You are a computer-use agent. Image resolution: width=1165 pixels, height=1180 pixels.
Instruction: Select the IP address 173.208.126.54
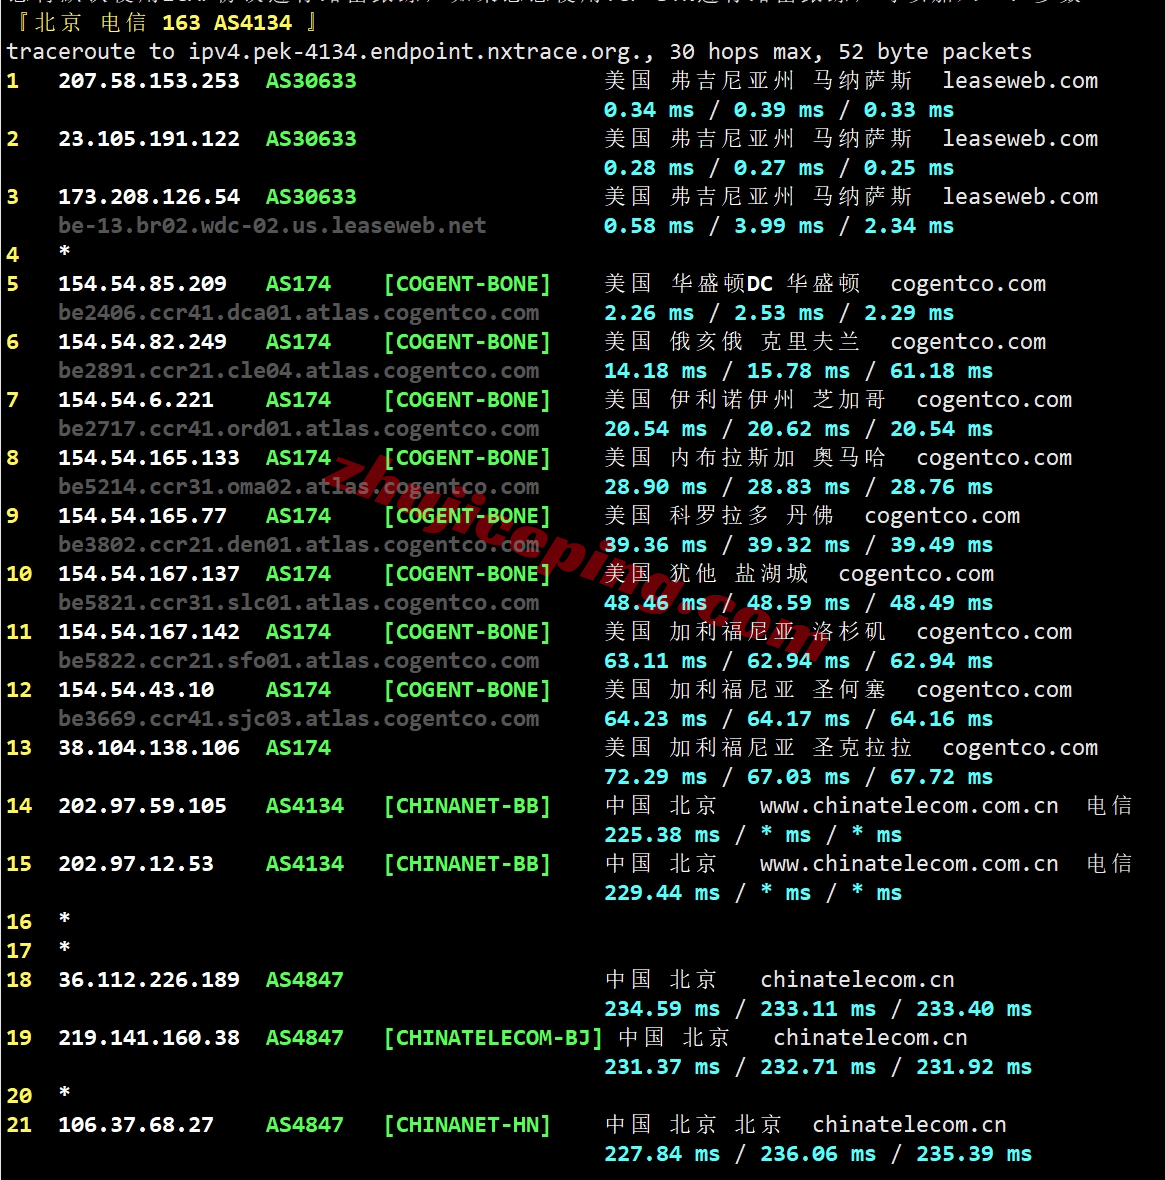(149, 196)
